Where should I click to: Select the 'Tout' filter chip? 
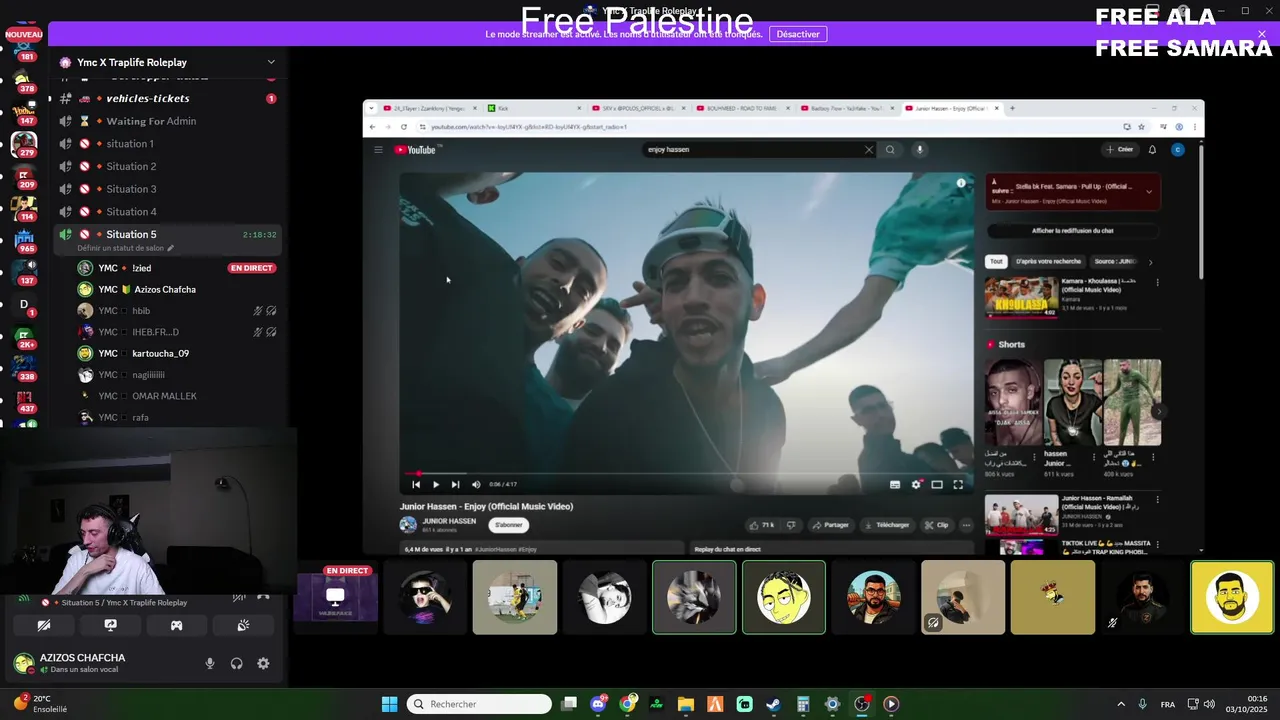point(995,262)
